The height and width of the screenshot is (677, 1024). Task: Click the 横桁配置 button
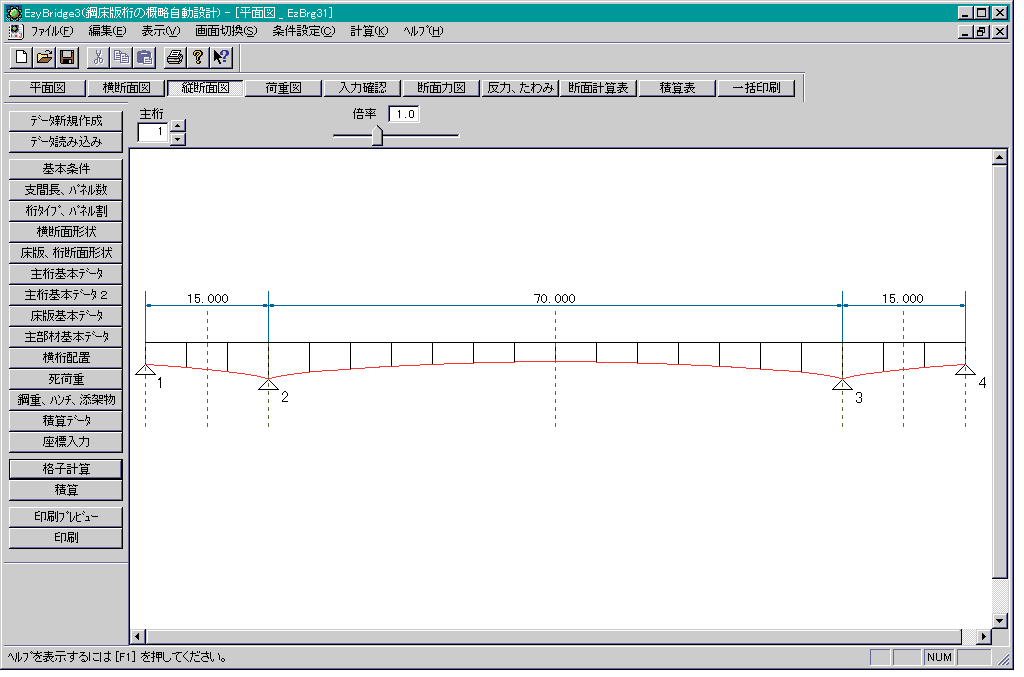pos(66,358)
